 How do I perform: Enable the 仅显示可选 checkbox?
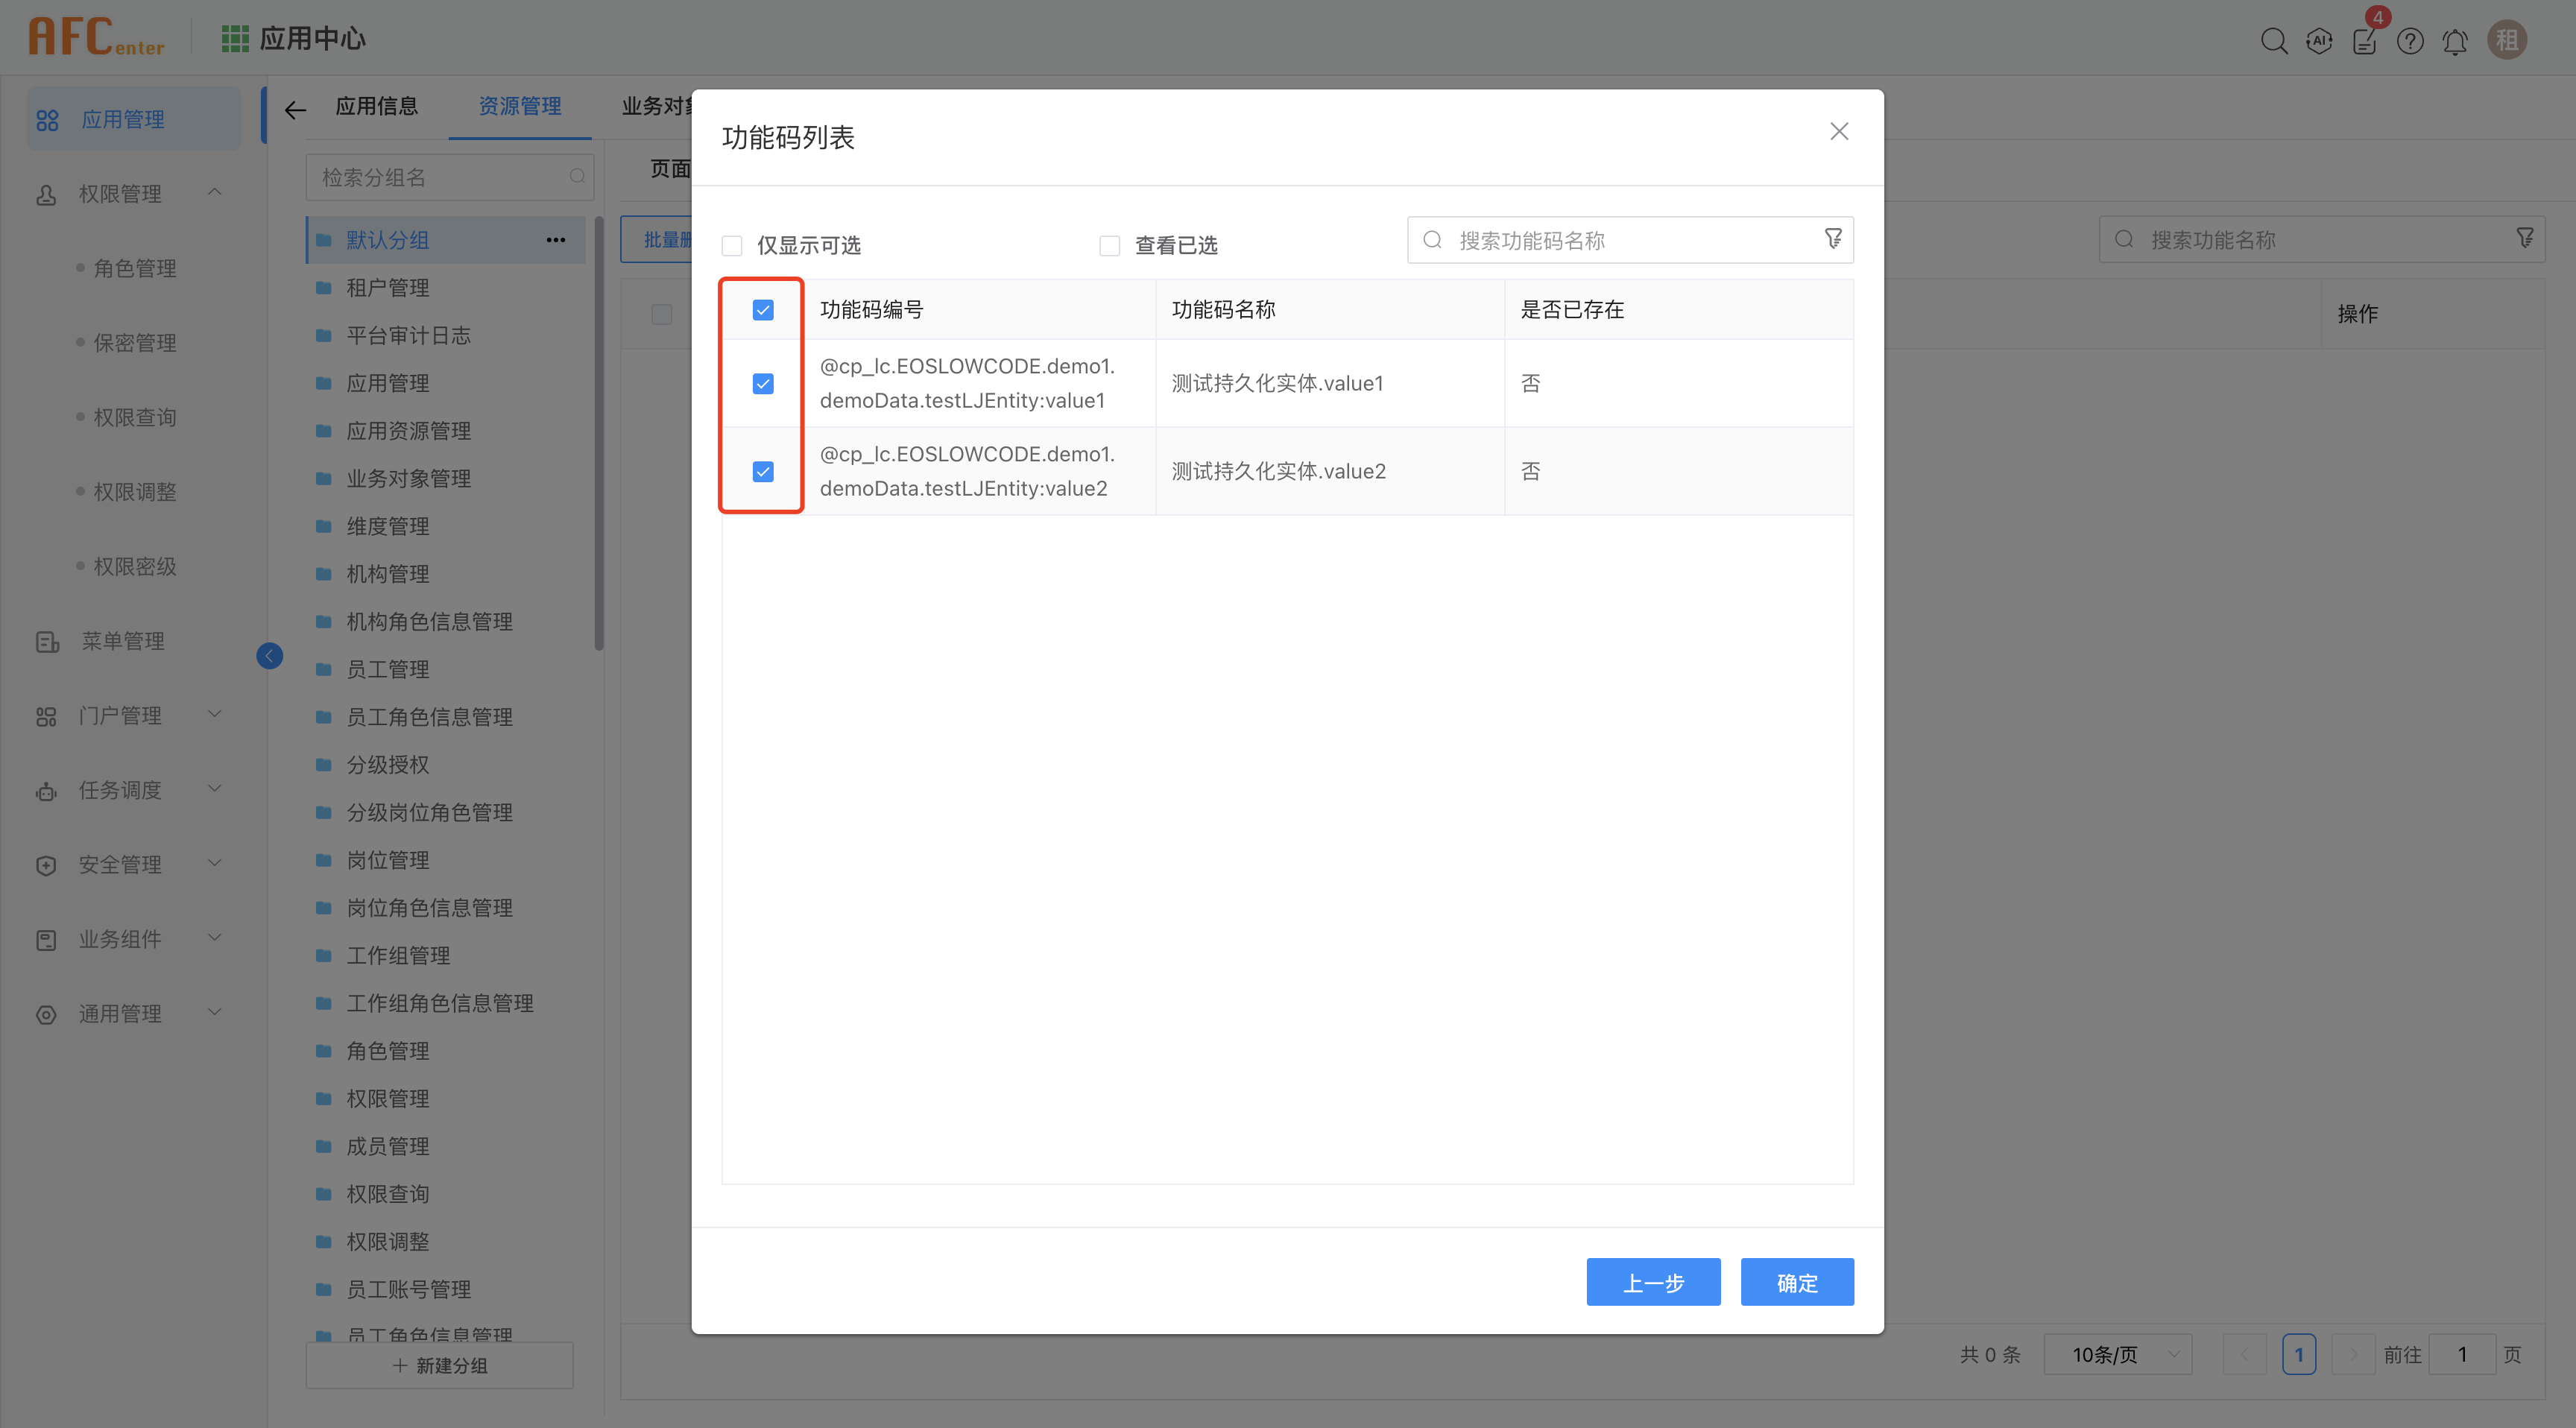coord(732,244)
